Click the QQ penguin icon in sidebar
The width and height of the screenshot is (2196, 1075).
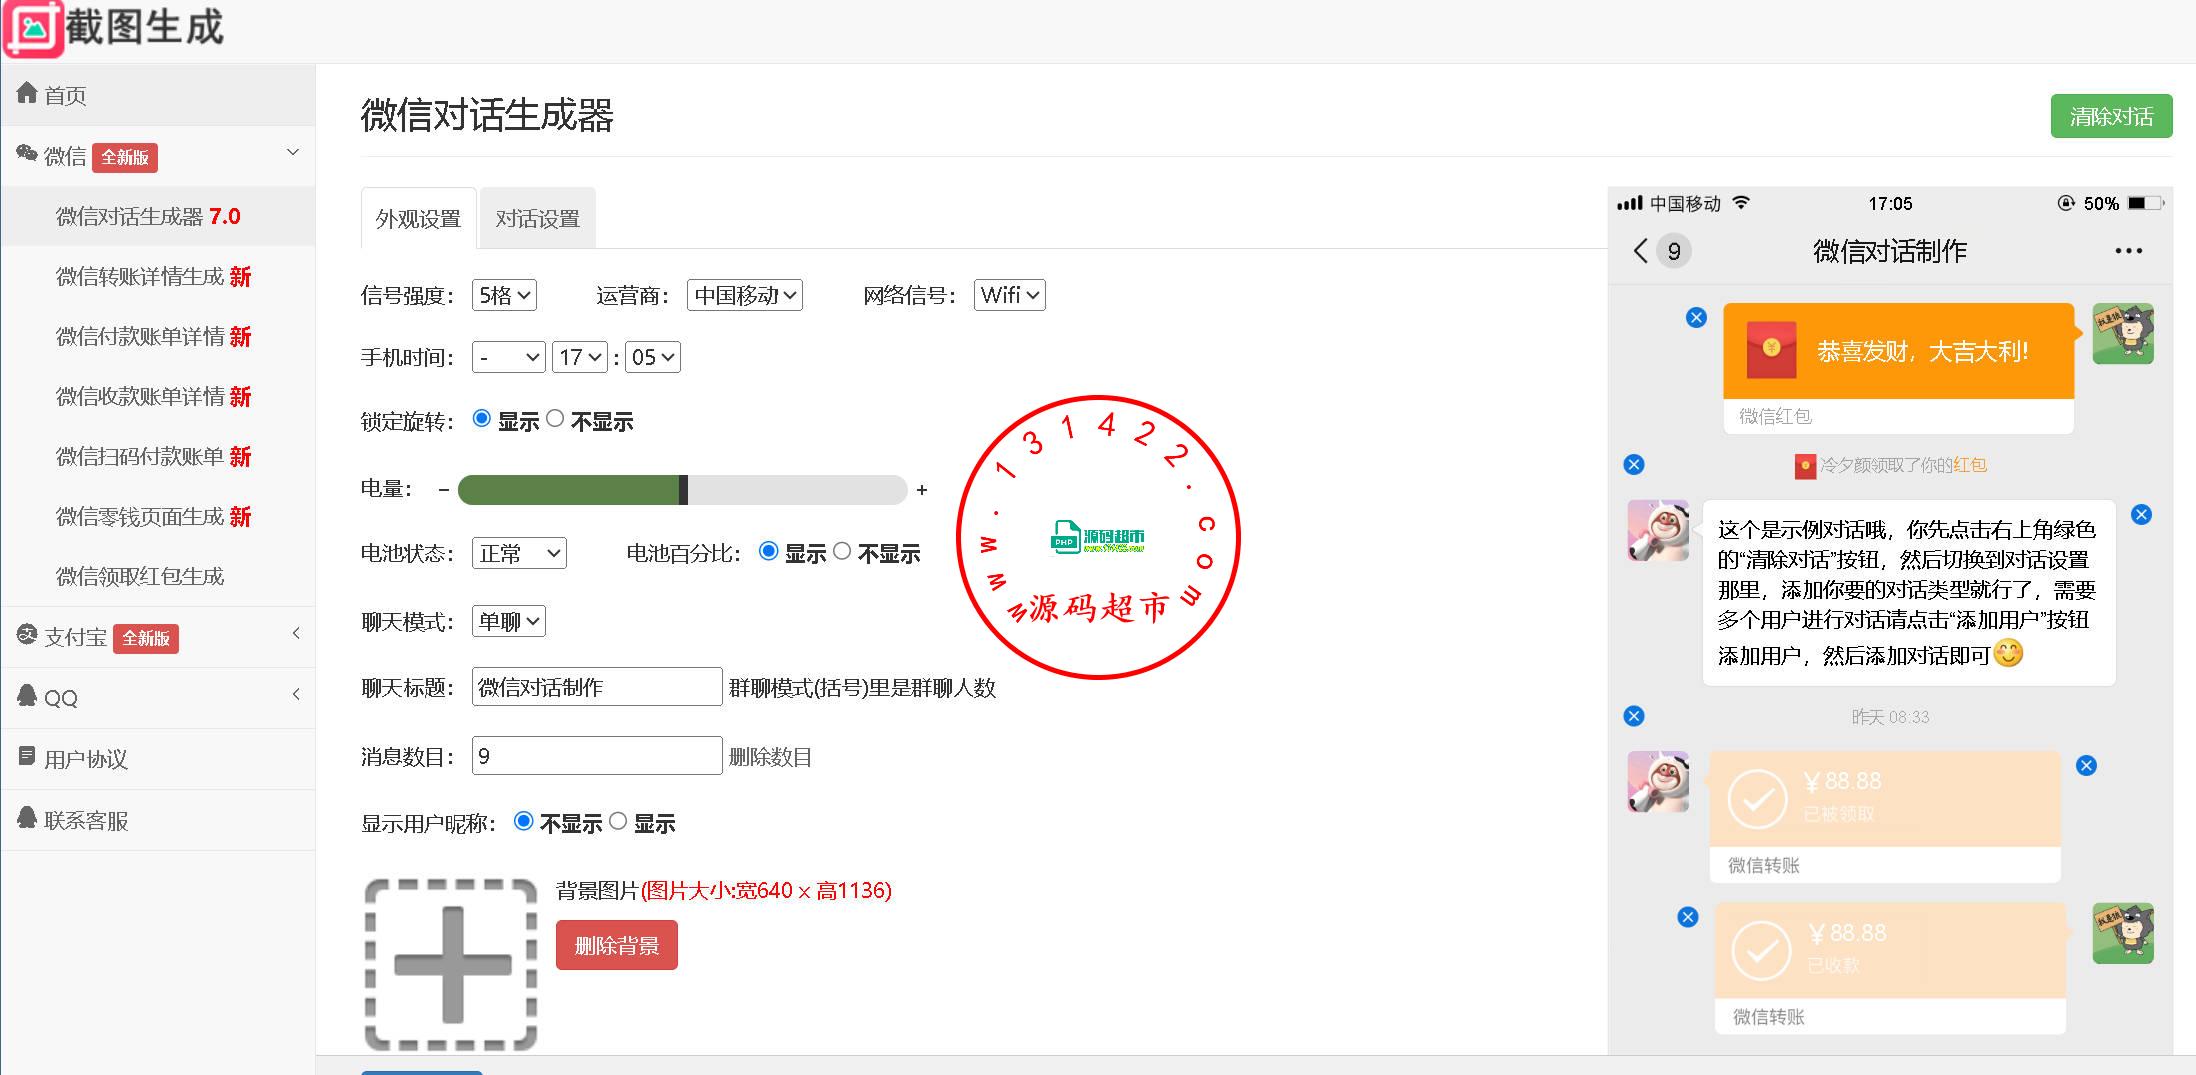click(x=27, y=695)
